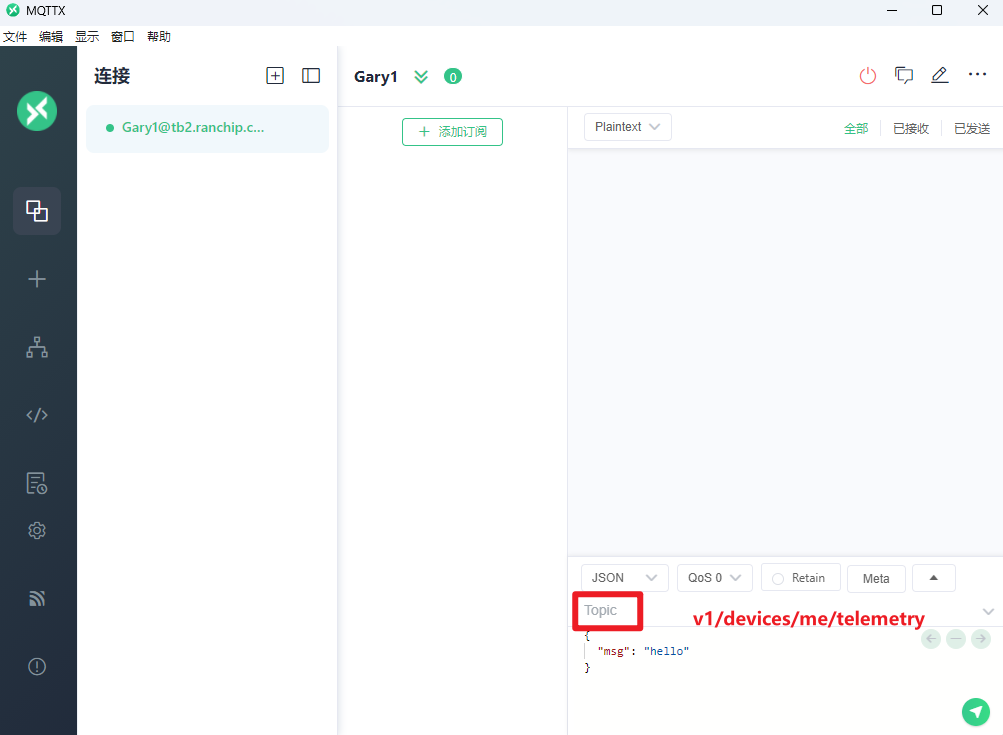
Task: Click the JSON payload editor "msg" line
Action: (x=644, y=651)
